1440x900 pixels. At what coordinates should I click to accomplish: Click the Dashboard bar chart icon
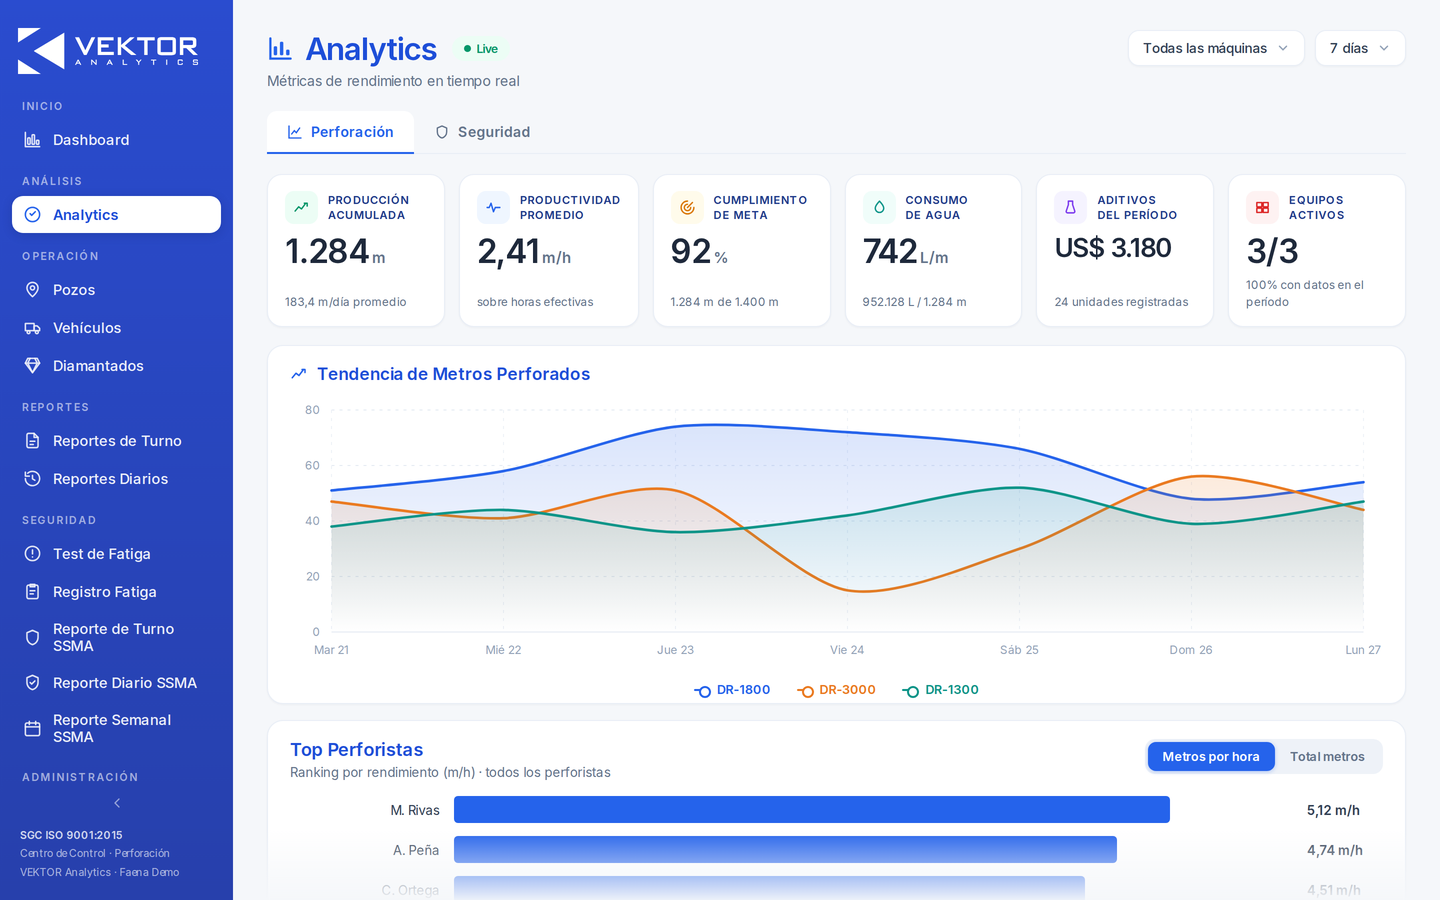click(x=32, y=140)
